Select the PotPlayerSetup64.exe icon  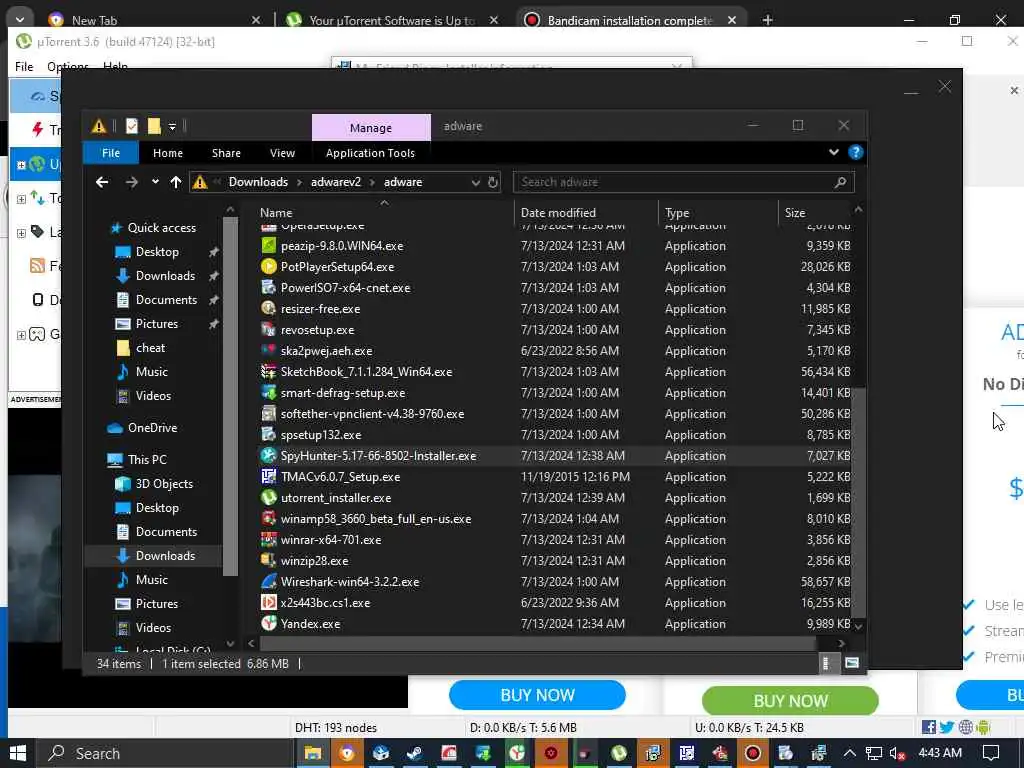pos(268,266)
